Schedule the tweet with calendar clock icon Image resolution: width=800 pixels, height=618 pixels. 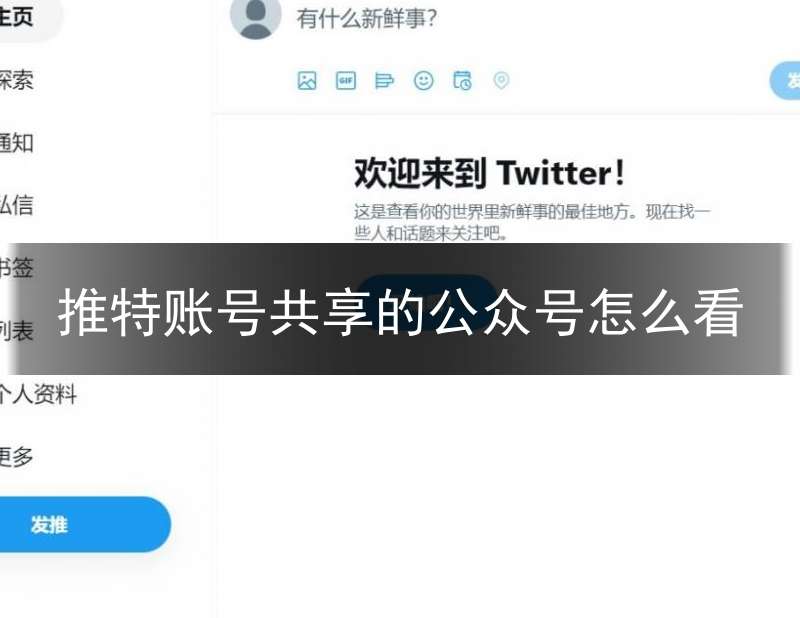462,81
